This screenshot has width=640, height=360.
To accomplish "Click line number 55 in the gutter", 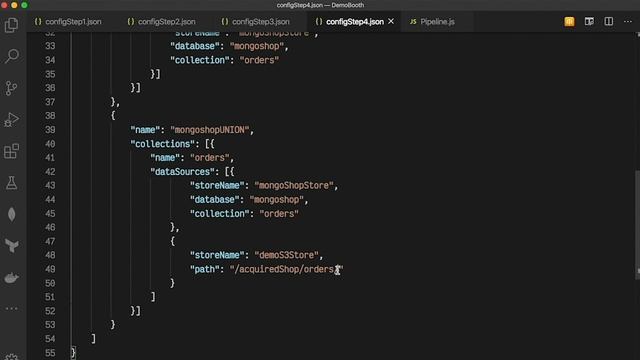I will (50, 353).
